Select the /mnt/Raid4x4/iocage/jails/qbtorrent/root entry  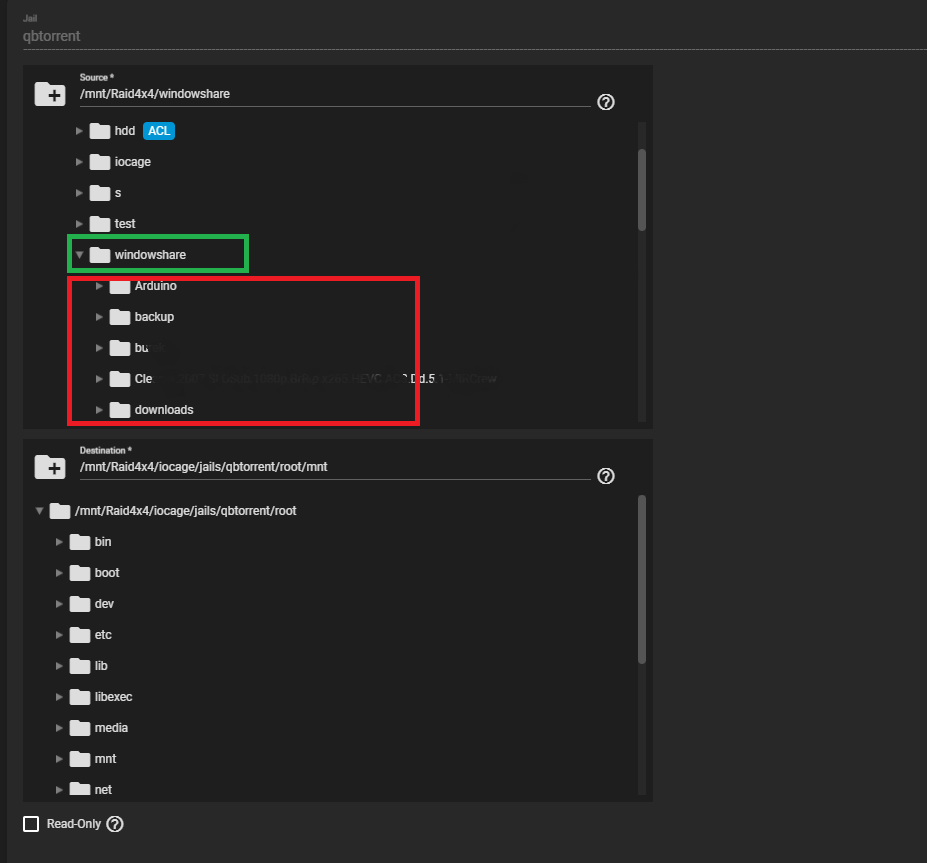pyautogui.click(x=186, y=511)
